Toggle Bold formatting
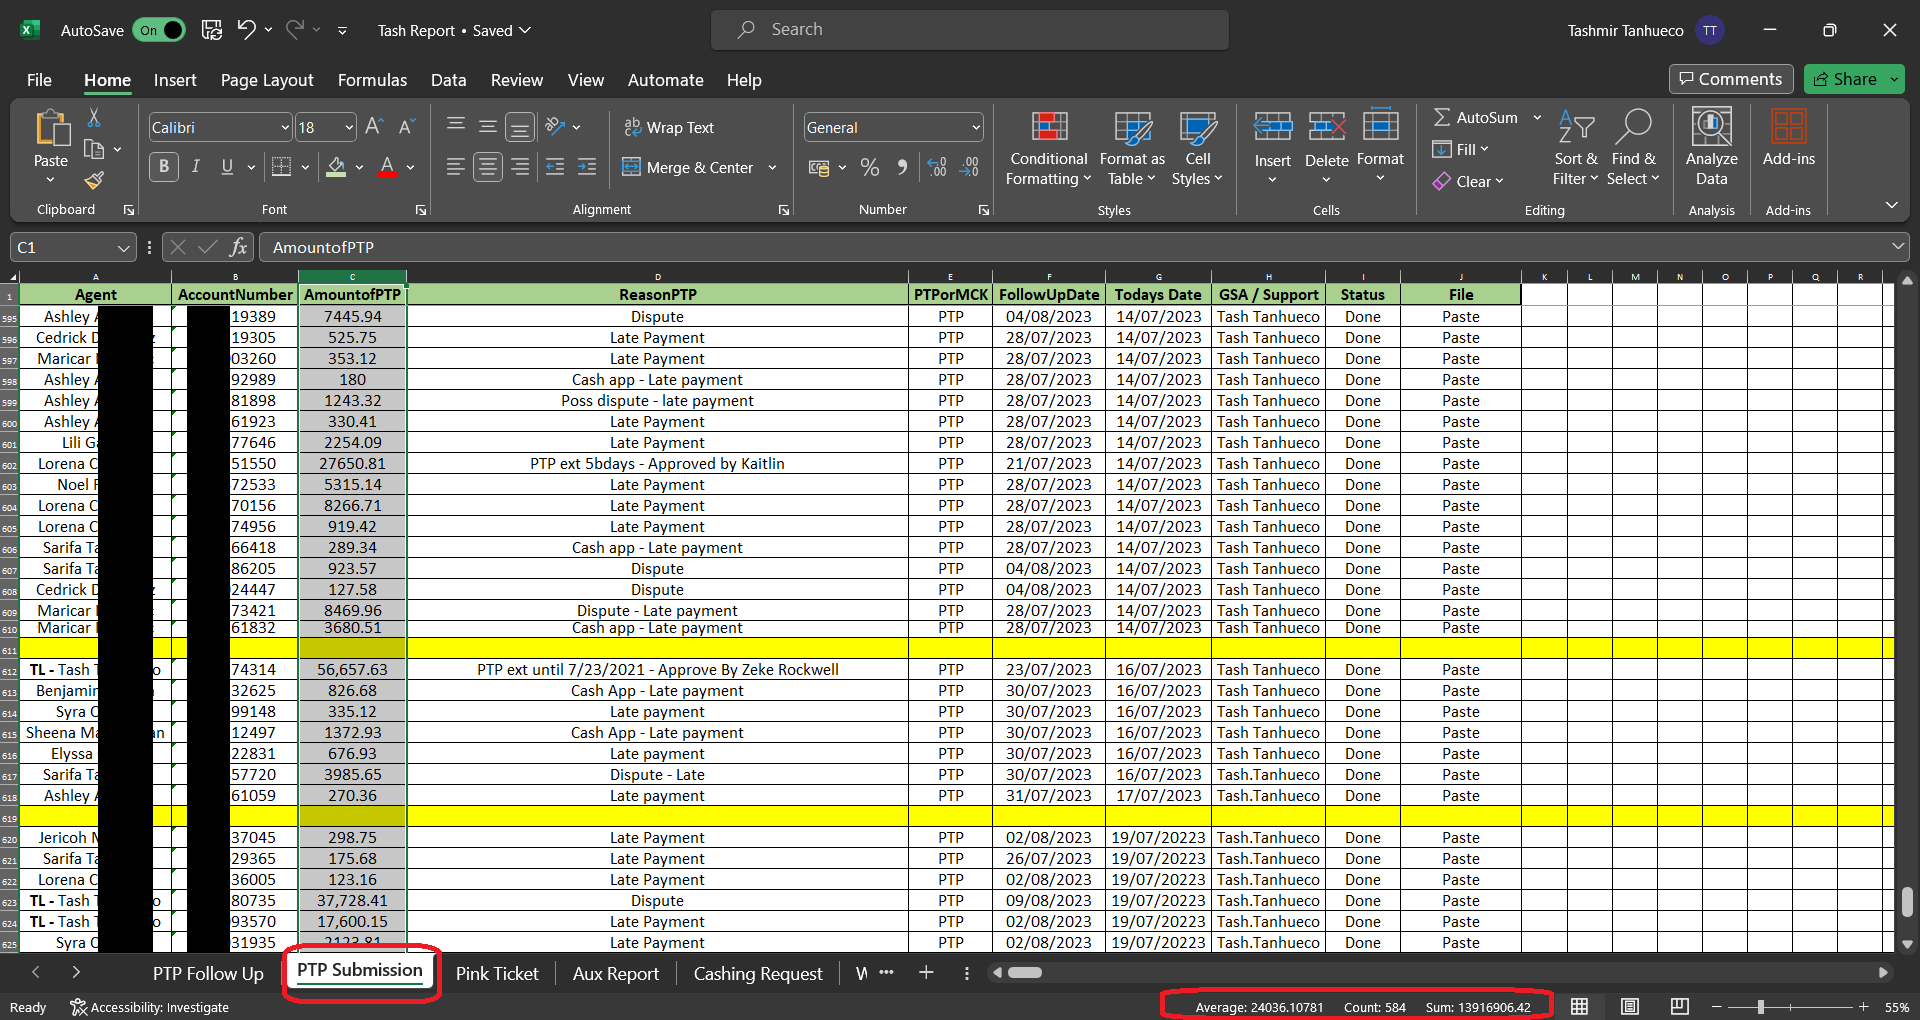1920x1020 pixels. point(164,167)
